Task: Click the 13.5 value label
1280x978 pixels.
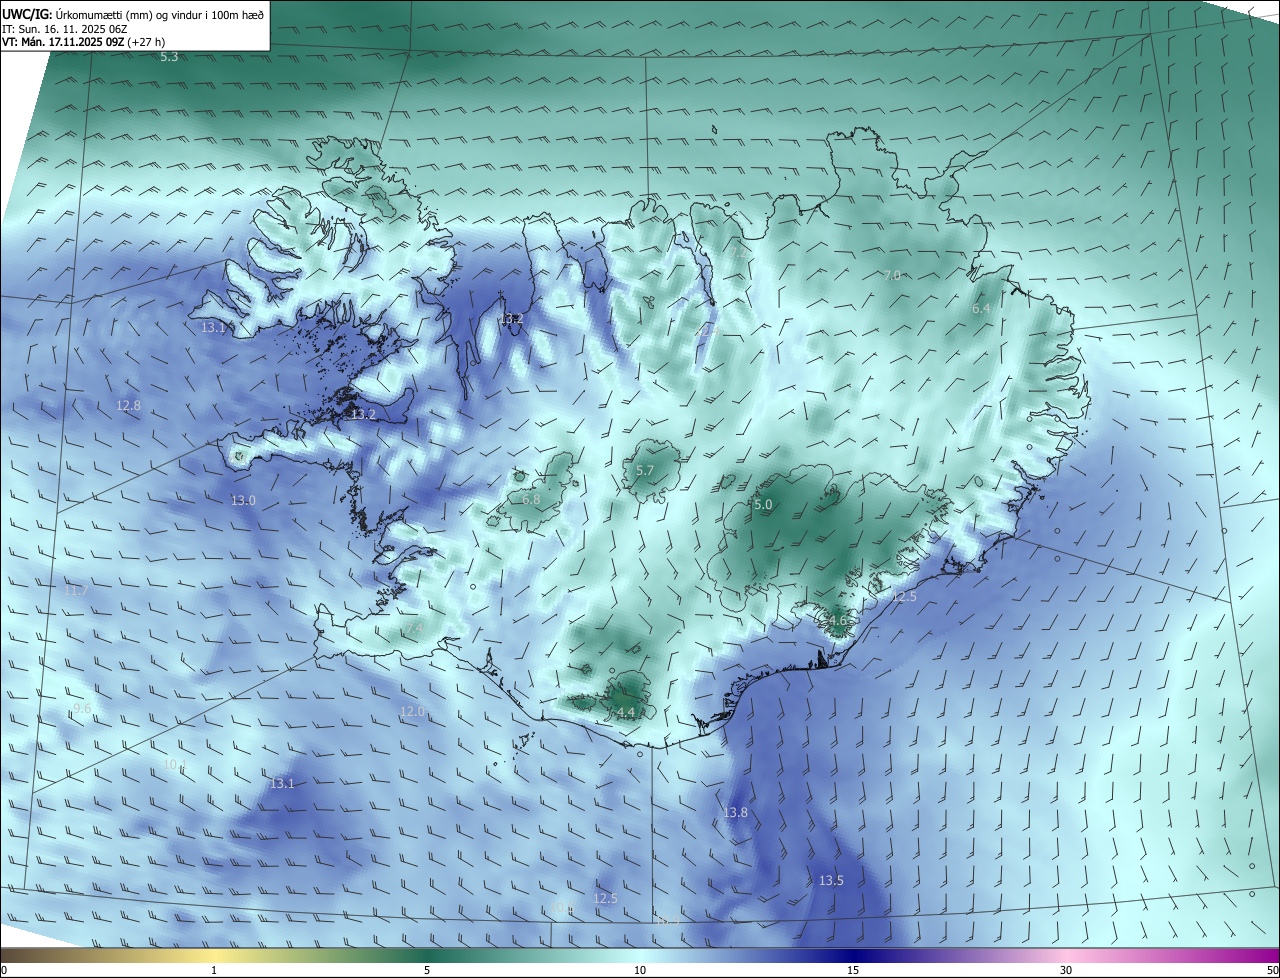Action: [831, 880]
